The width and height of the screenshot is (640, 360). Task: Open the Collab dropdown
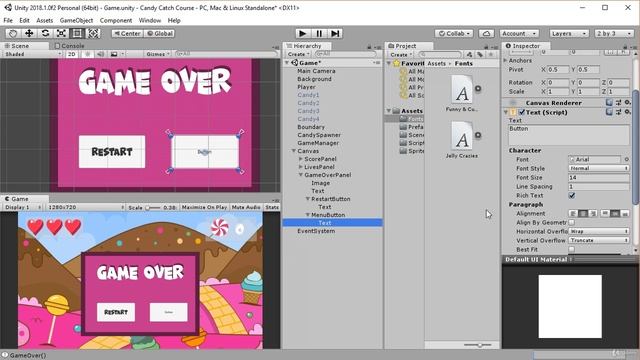[454, 33]
